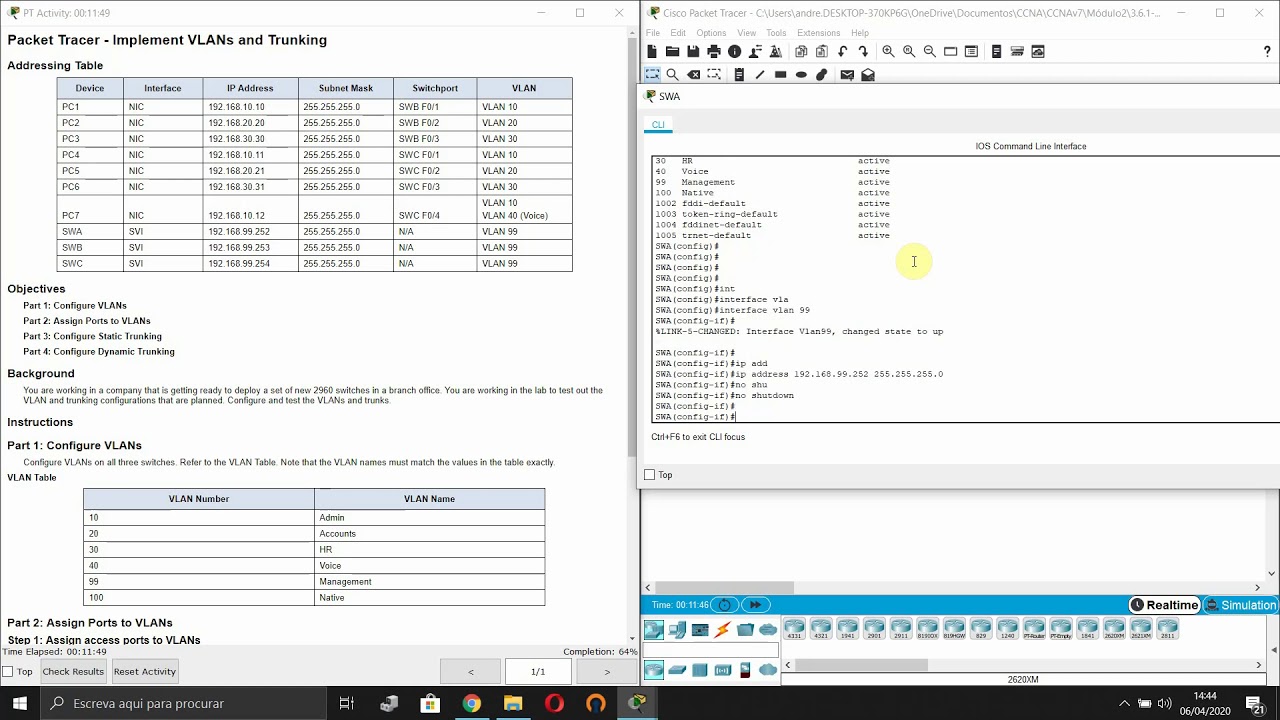Click the Check Results button
The image size is (1280, 720).
(73, 672)
